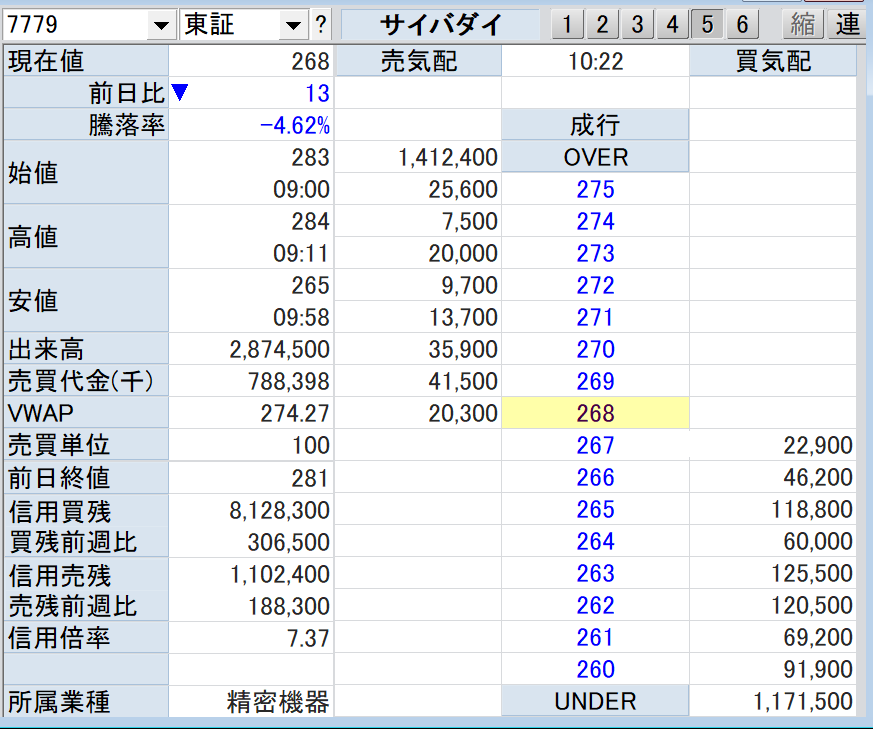This screenshot has width=873, height=729.
Task: Switch to panel tab 2
Action: (x=602, y=25)
